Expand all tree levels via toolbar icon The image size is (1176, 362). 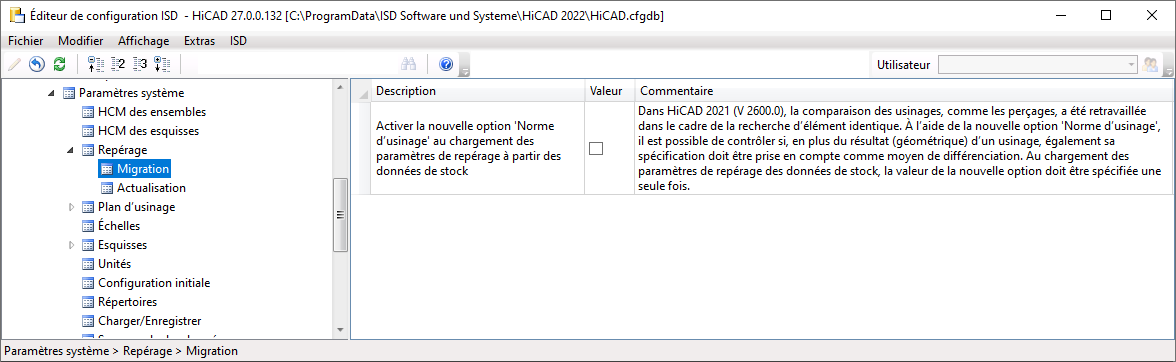click(163, 64)
